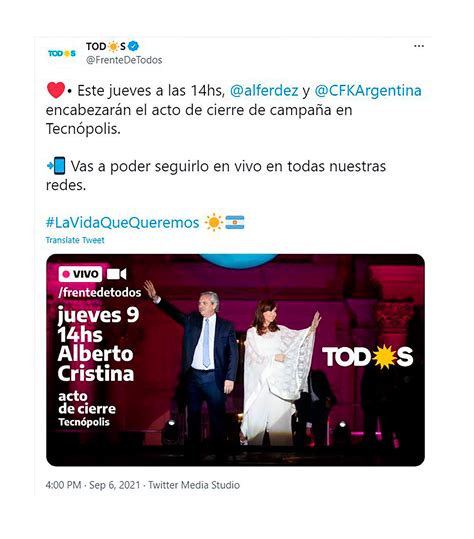Click the blue verified badge icon
This screenshot has height=539, width=474.
133,46
